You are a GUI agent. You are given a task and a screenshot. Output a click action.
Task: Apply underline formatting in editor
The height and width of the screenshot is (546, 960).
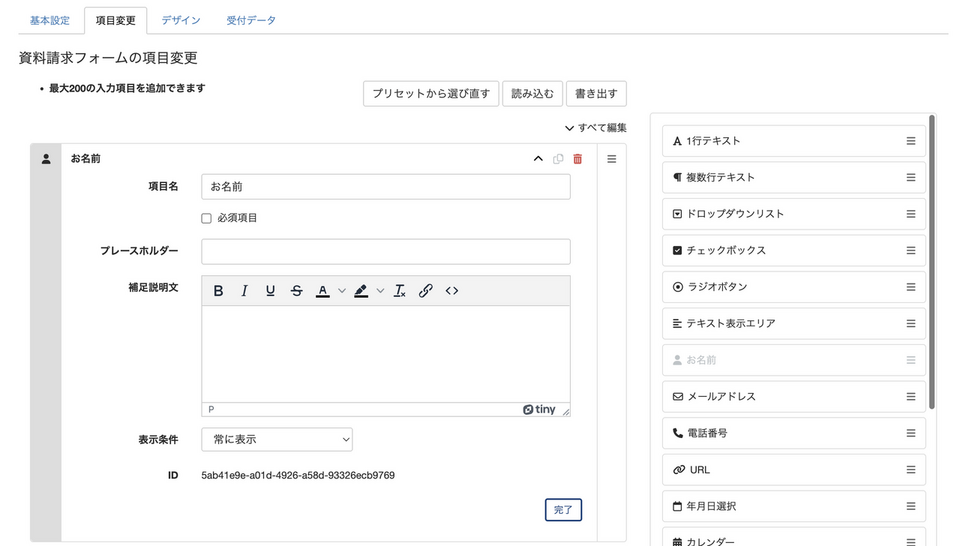(x=270, y=291)
